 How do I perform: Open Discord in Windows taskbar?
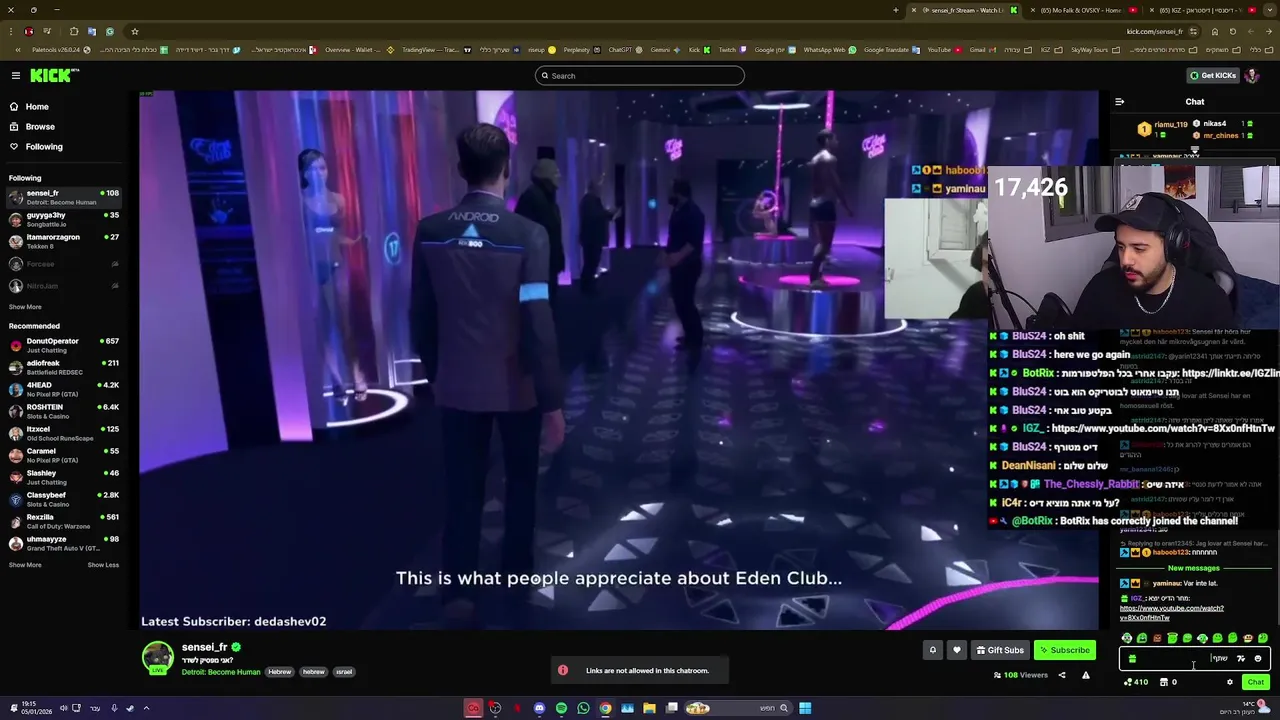coord(539,708)
